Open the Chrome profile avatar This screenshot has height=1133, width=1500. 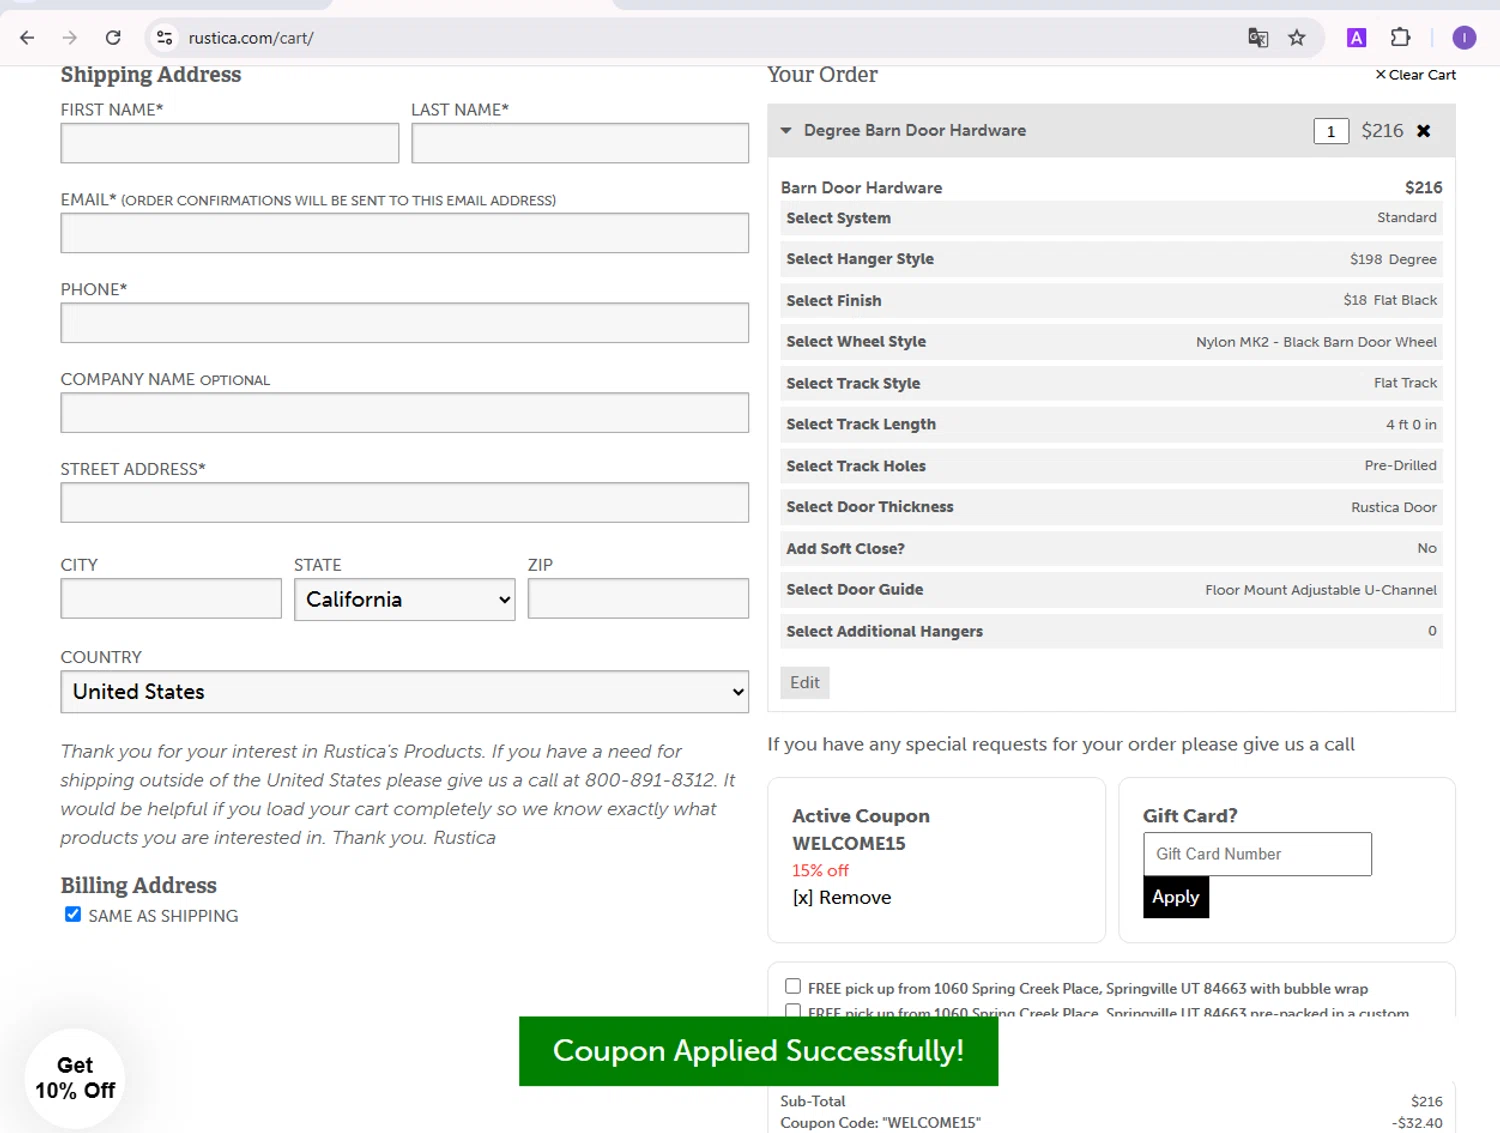(1464, 38)
